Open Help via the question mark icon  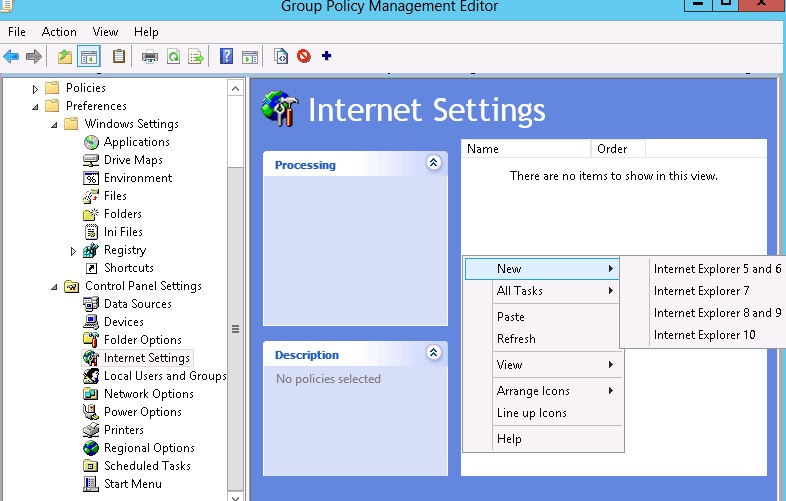[226, 56]
